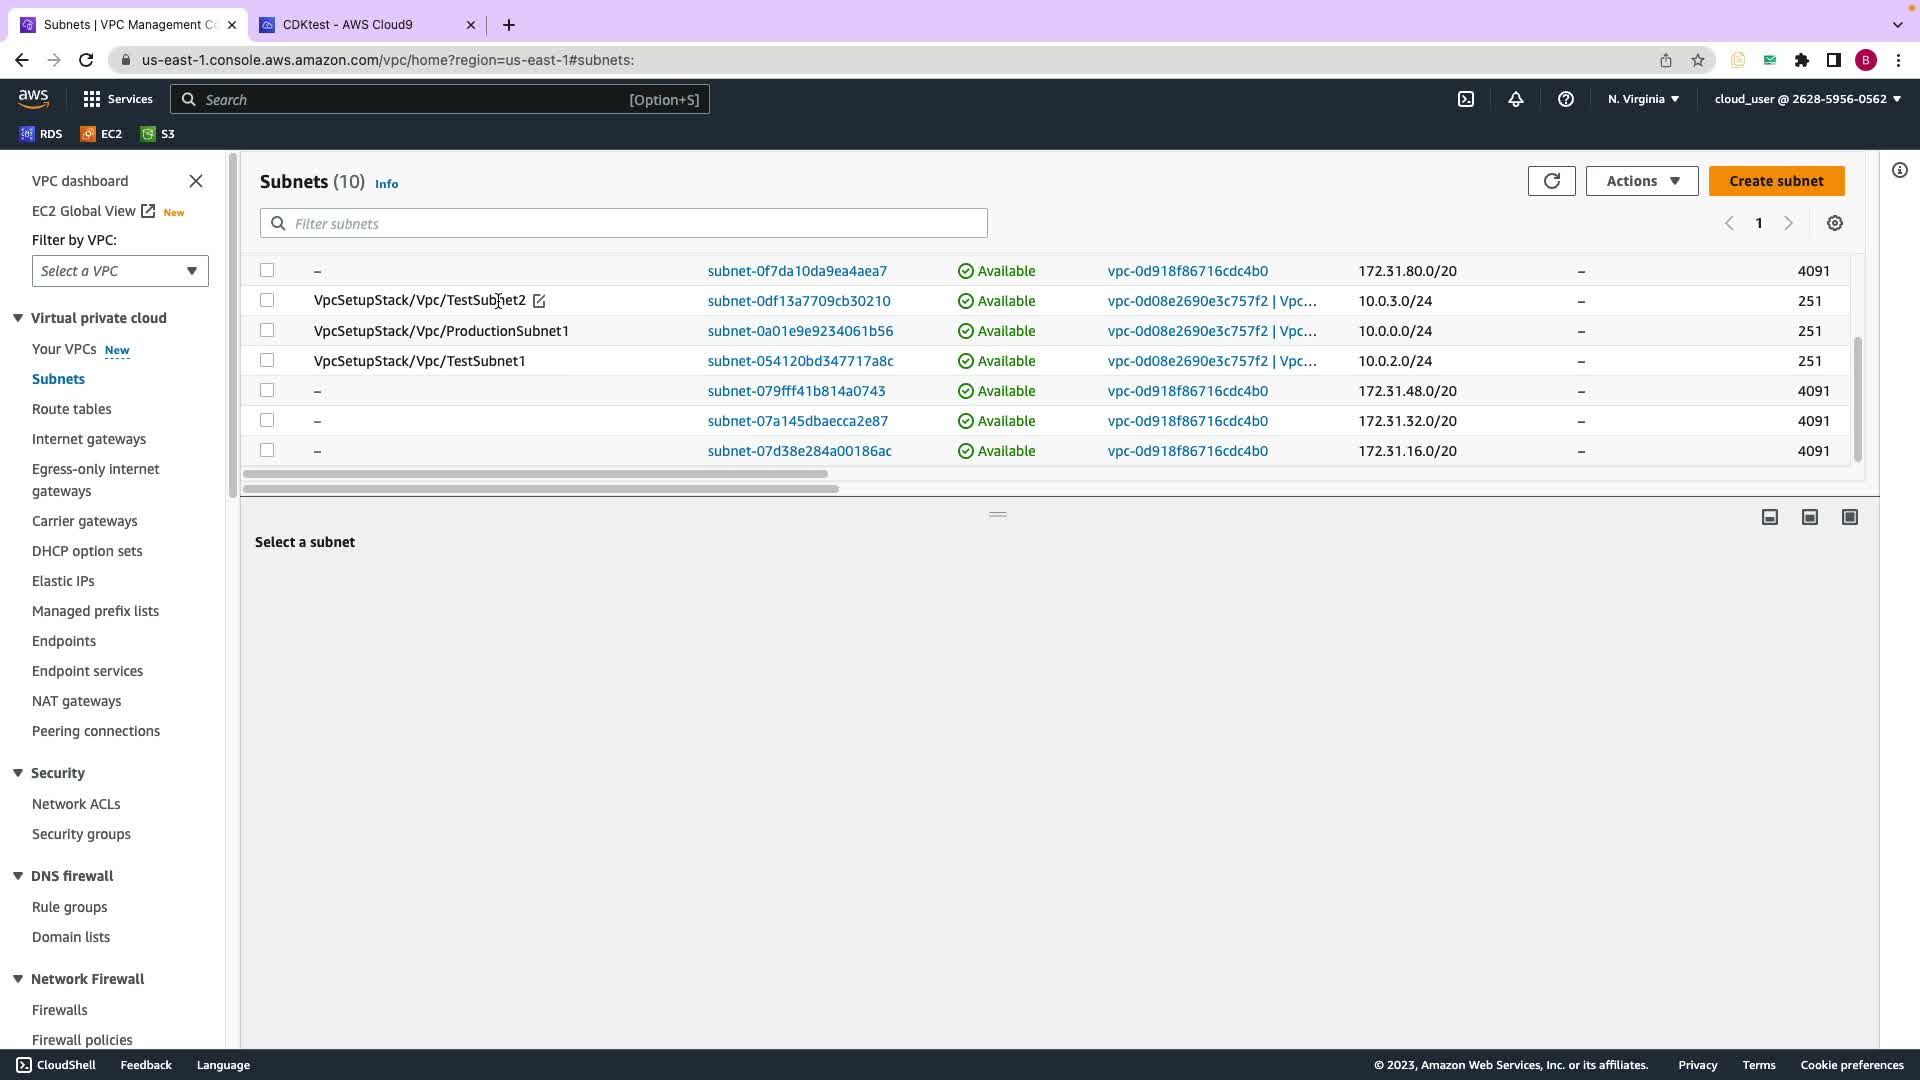Image resolution: width=1920 pixels, height=1080 pixels.
Task: Edit the TestSubnet2 name with pencil icon
Action: pyautogui.click(x=539, y=301)
